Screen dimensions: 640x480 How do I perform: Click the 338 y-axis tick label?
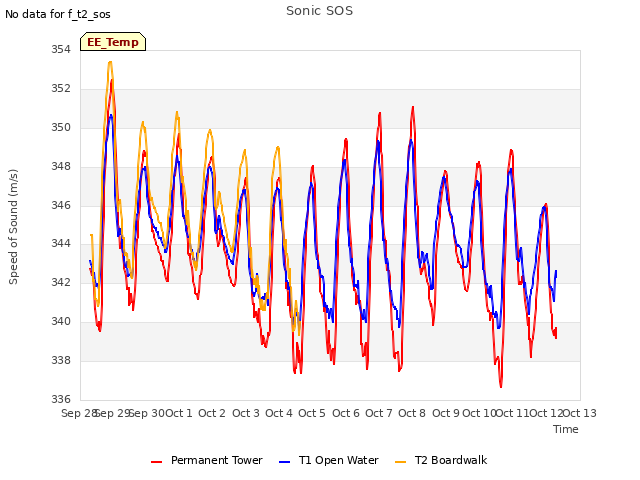[x=61, y=360]
